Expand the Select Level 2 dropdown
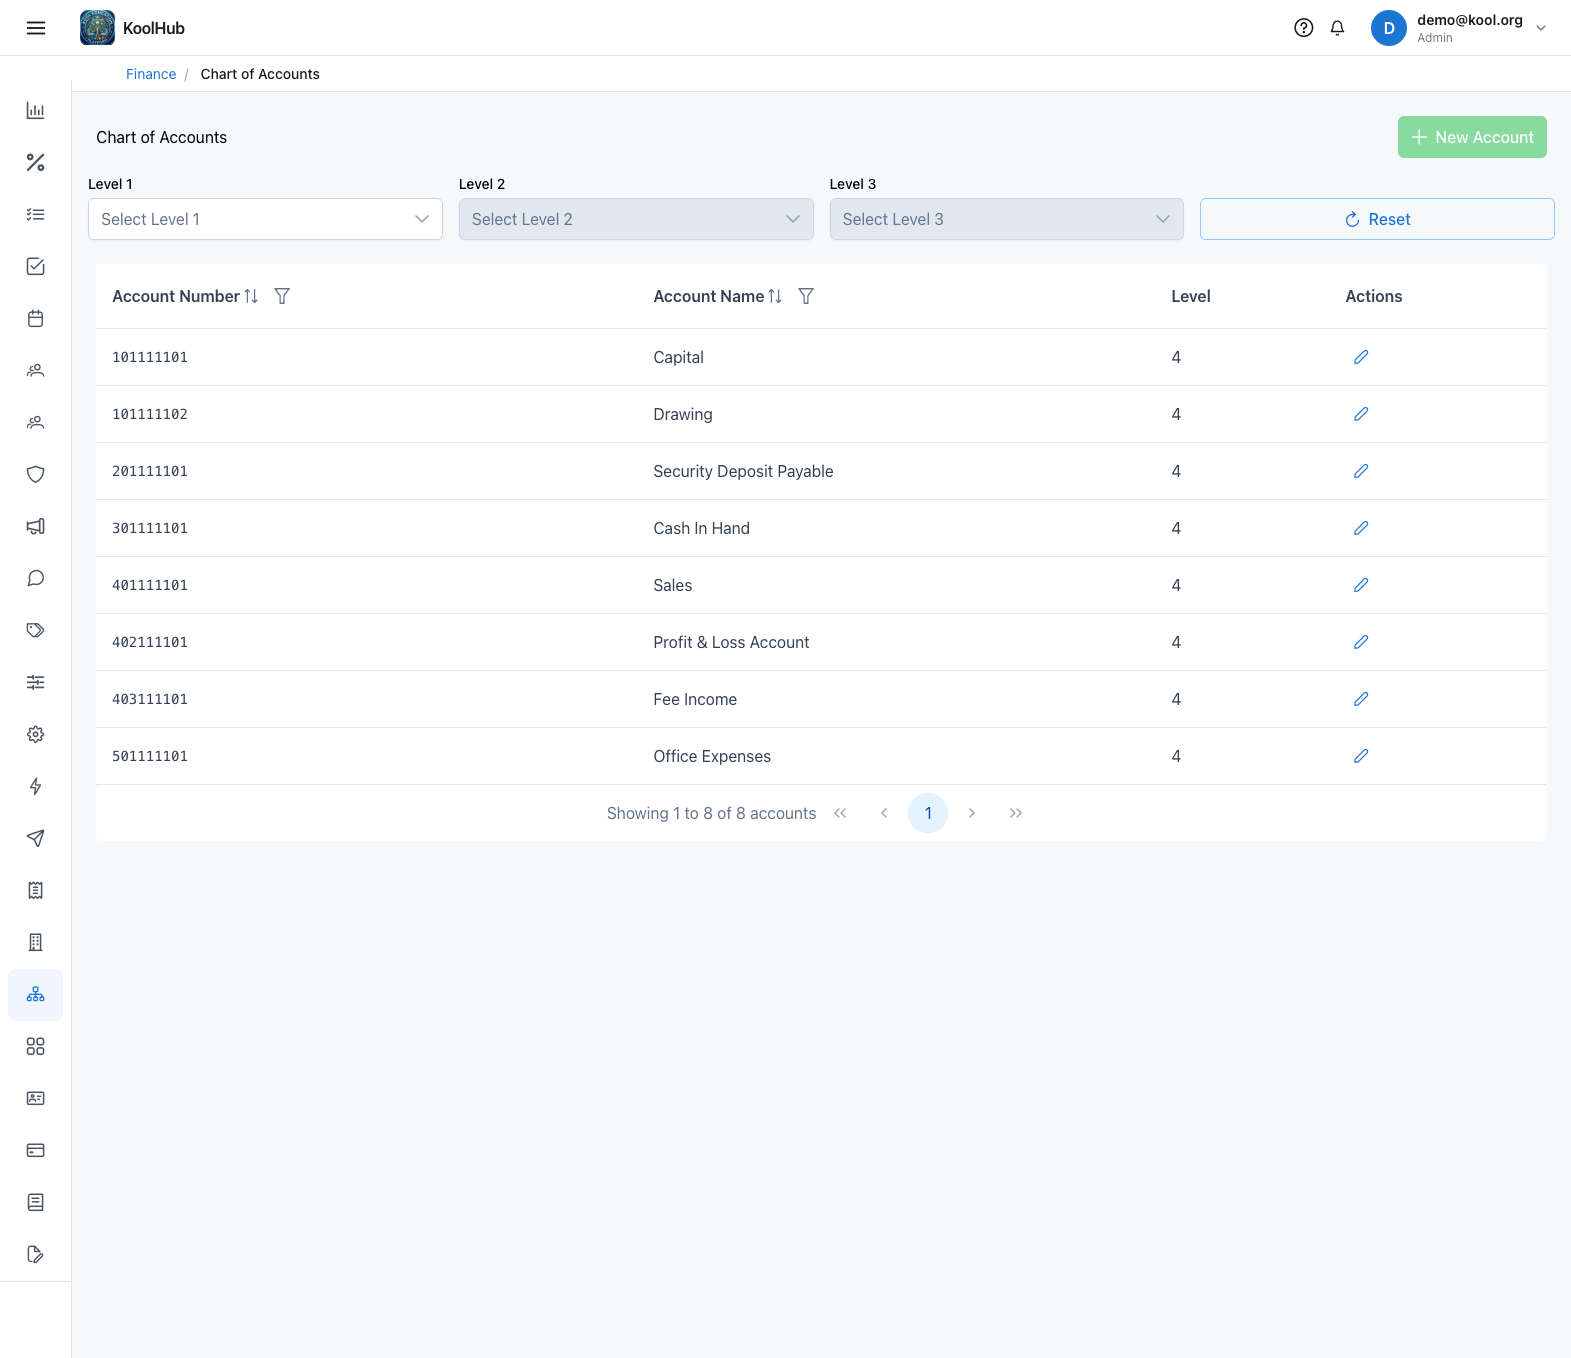Screen dimensions: 1571x1358 (636, 219)
